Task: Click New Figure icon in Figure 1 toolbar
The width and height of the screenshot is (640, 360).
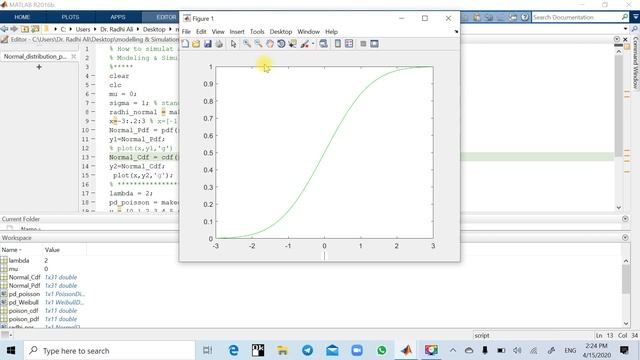Action: click(x=185, y=44)
